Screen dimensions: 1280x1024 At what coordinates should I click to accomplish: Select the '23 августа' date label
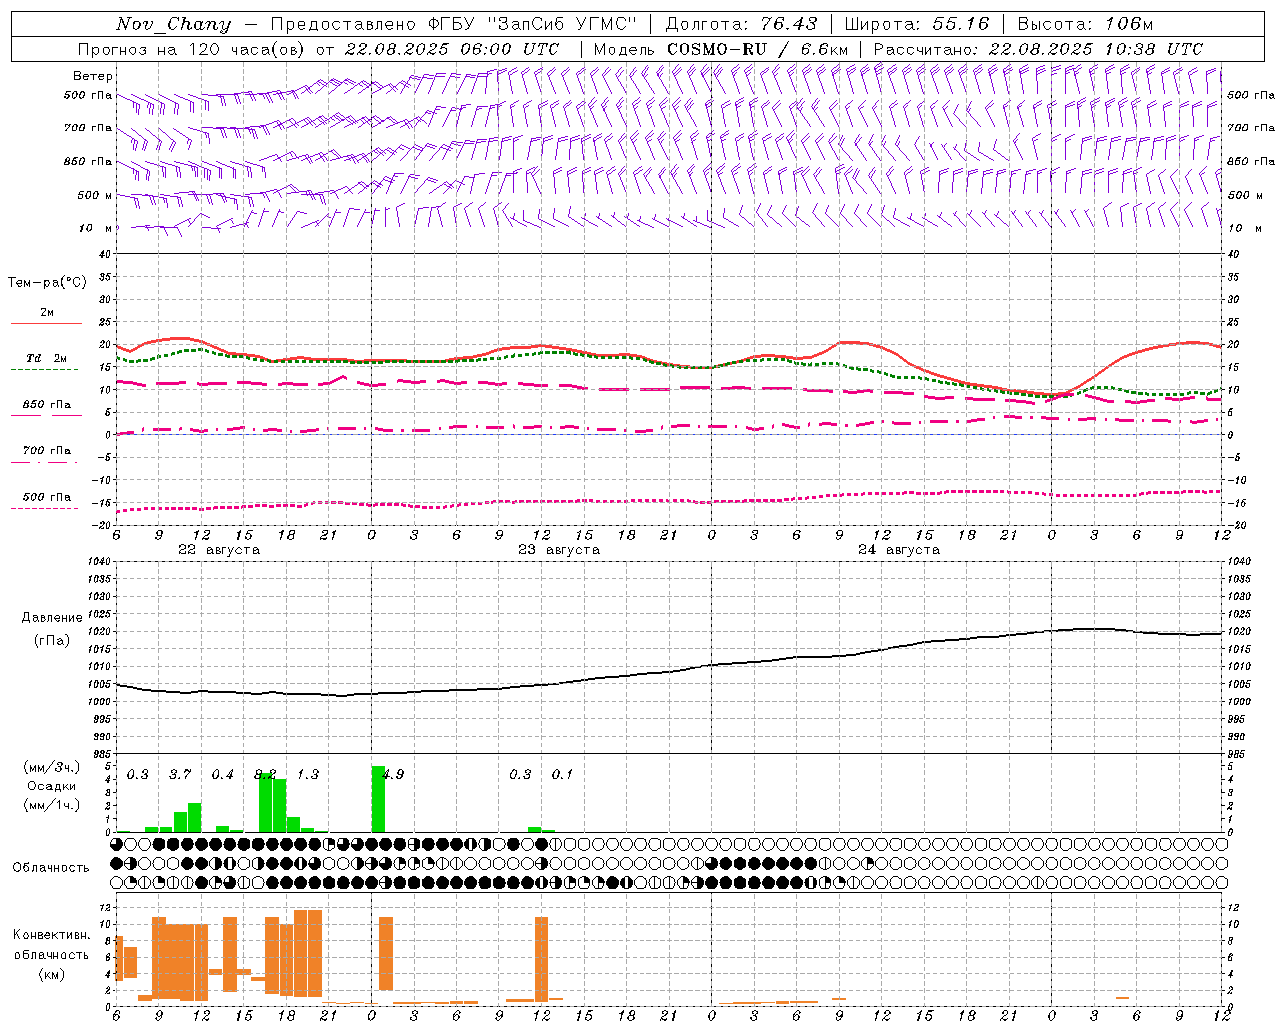pyautogui.click(x=558, y=550)
